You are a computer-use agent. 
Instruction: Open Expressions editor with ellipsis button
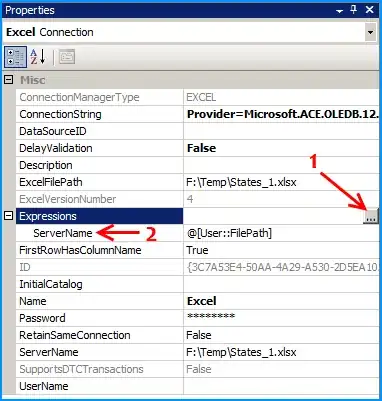coord(371,216)
